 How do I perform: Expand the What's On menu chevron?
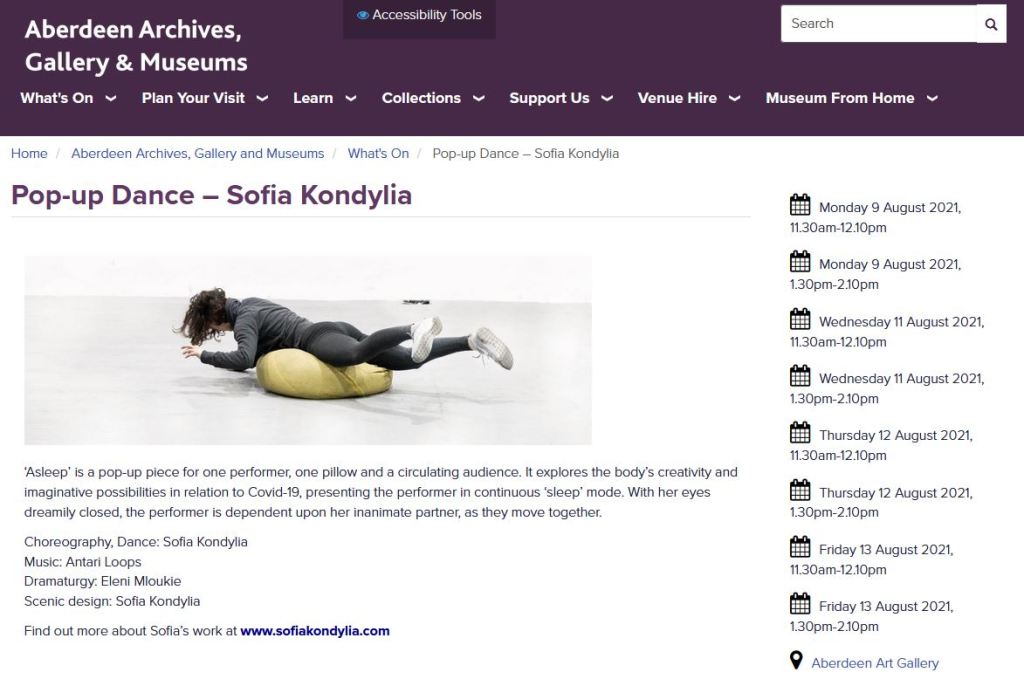(111, 99)
